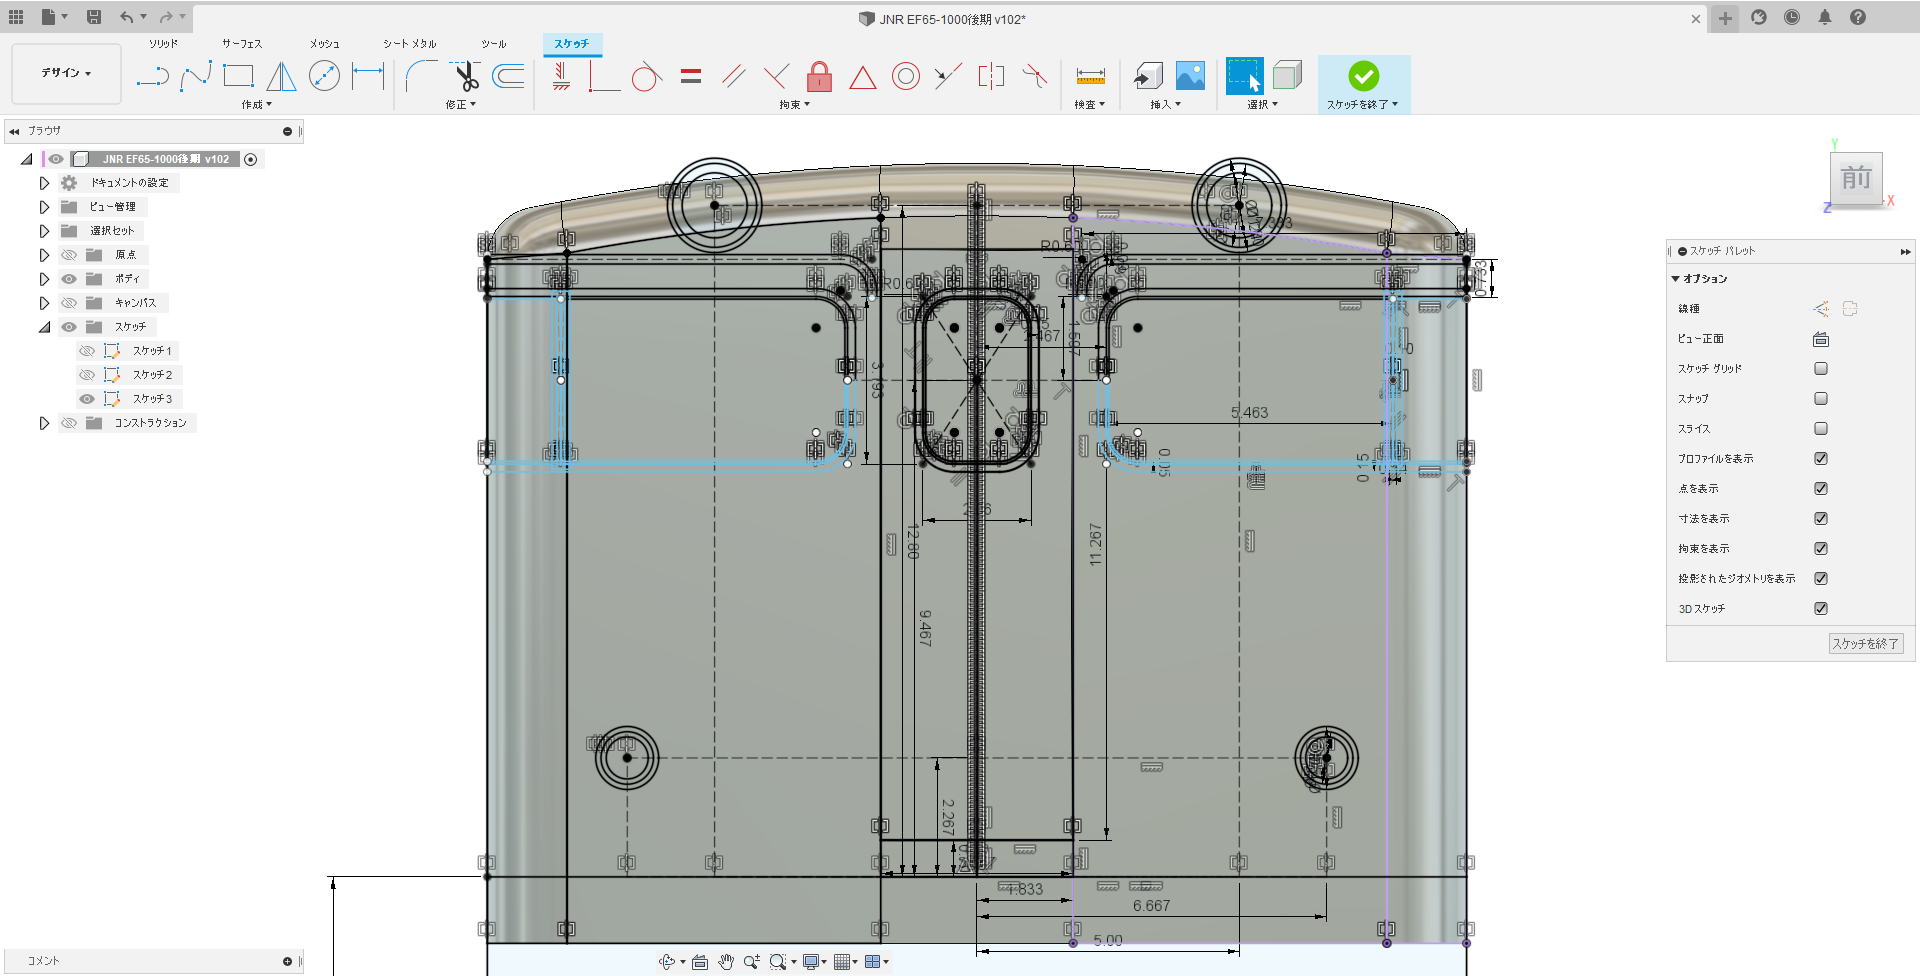Click the Trim scissors tool

click(464, 76)
